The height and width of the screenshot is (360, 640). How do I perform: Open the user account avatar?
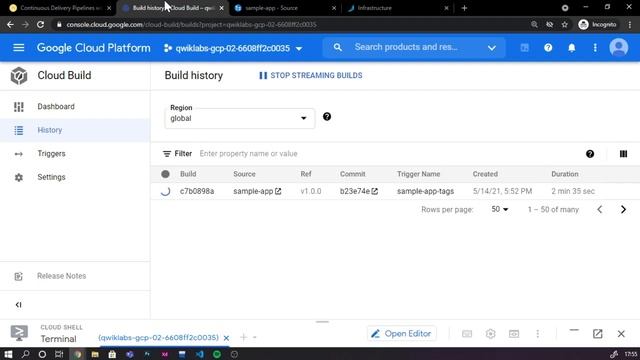[x=619, y=48]
